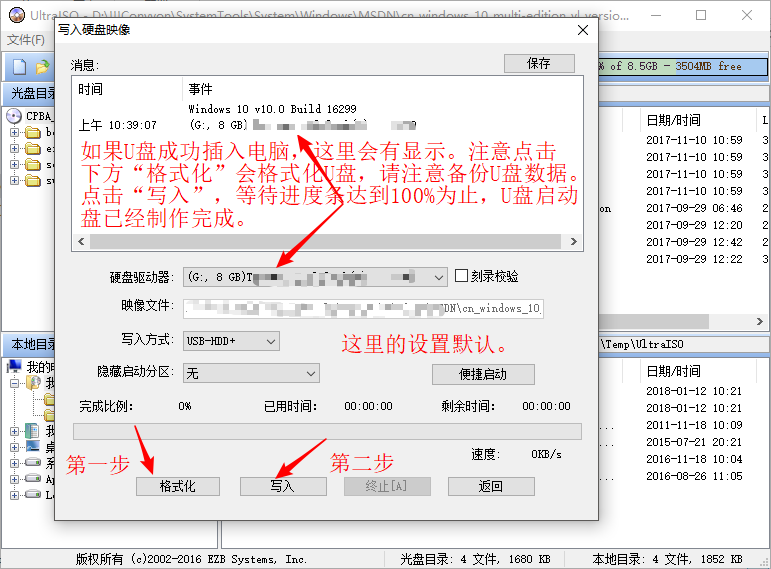This screenshot has width=771, height=569.
Task: Enable the 刻录校验 checkbox
Action: pos(461,276)
